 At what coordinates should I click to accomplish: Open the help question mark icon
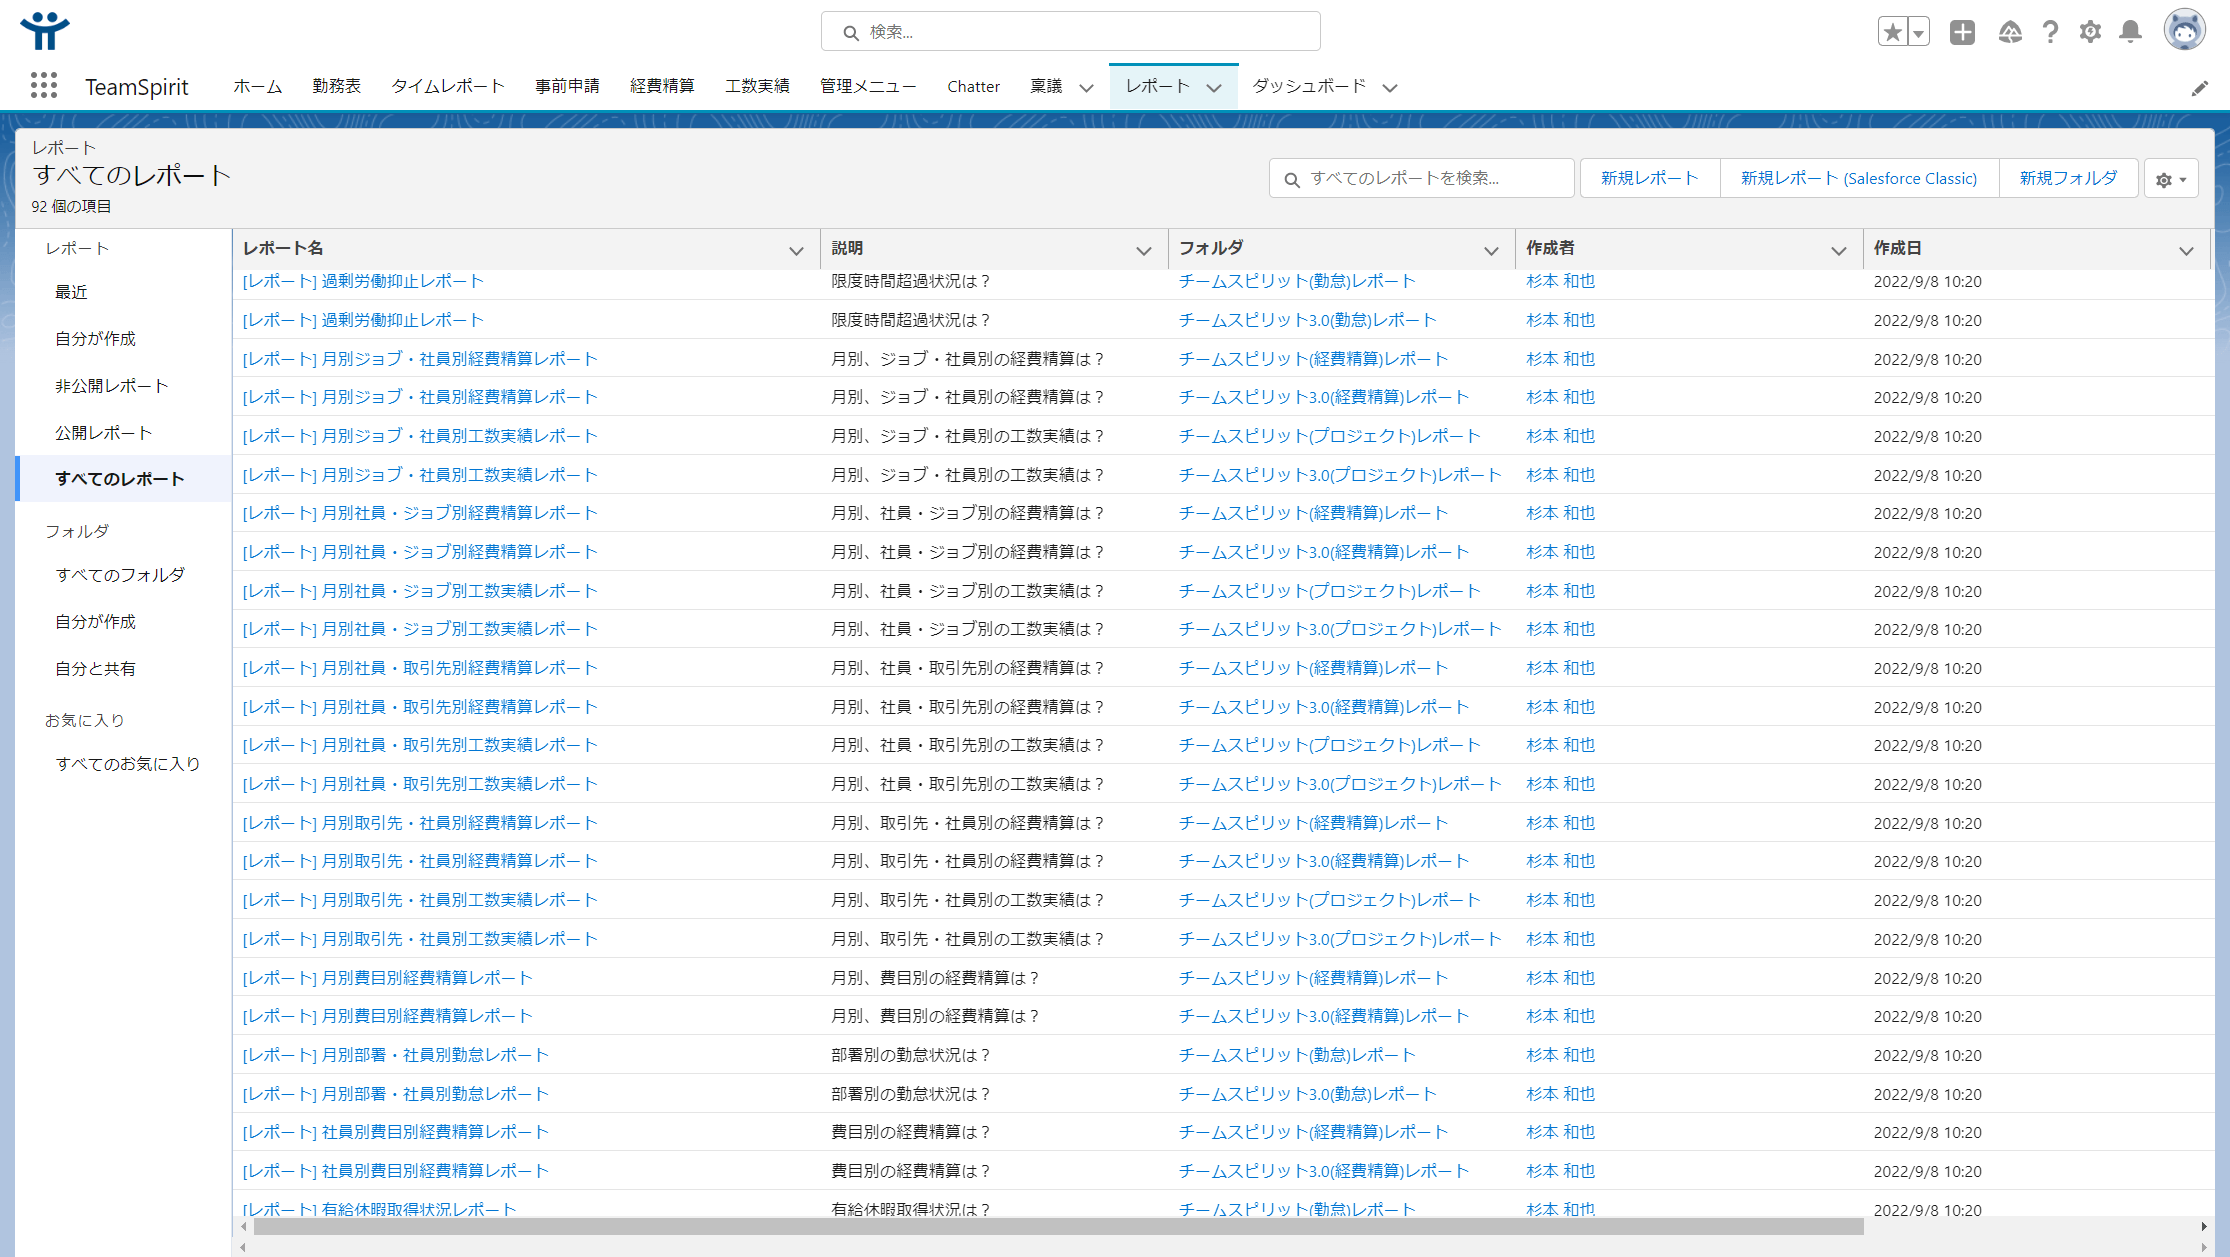point(2050,32)
